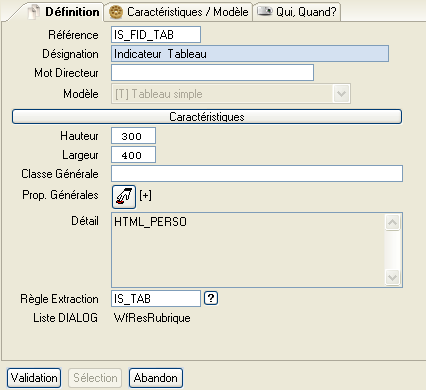Click the Hauteur field showing 300
This screenshot has height=390, width=426.
133,136
